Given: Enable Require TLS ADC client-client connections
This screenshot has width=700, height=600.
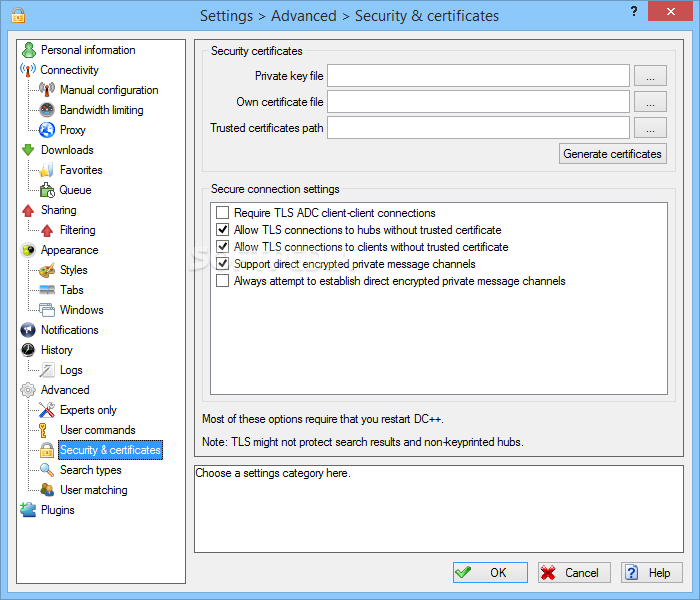Looking at the screenshot, I should [222, 212].
